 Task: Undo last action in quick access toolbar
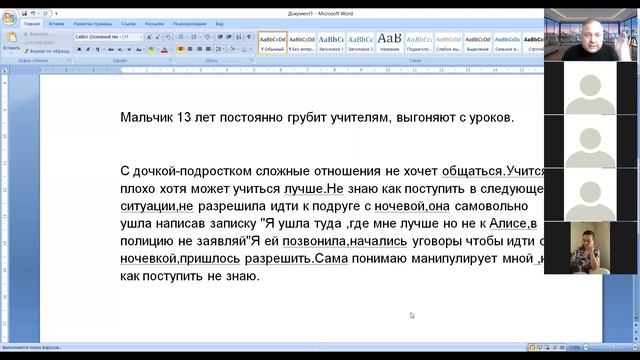(x=33, y=13)
